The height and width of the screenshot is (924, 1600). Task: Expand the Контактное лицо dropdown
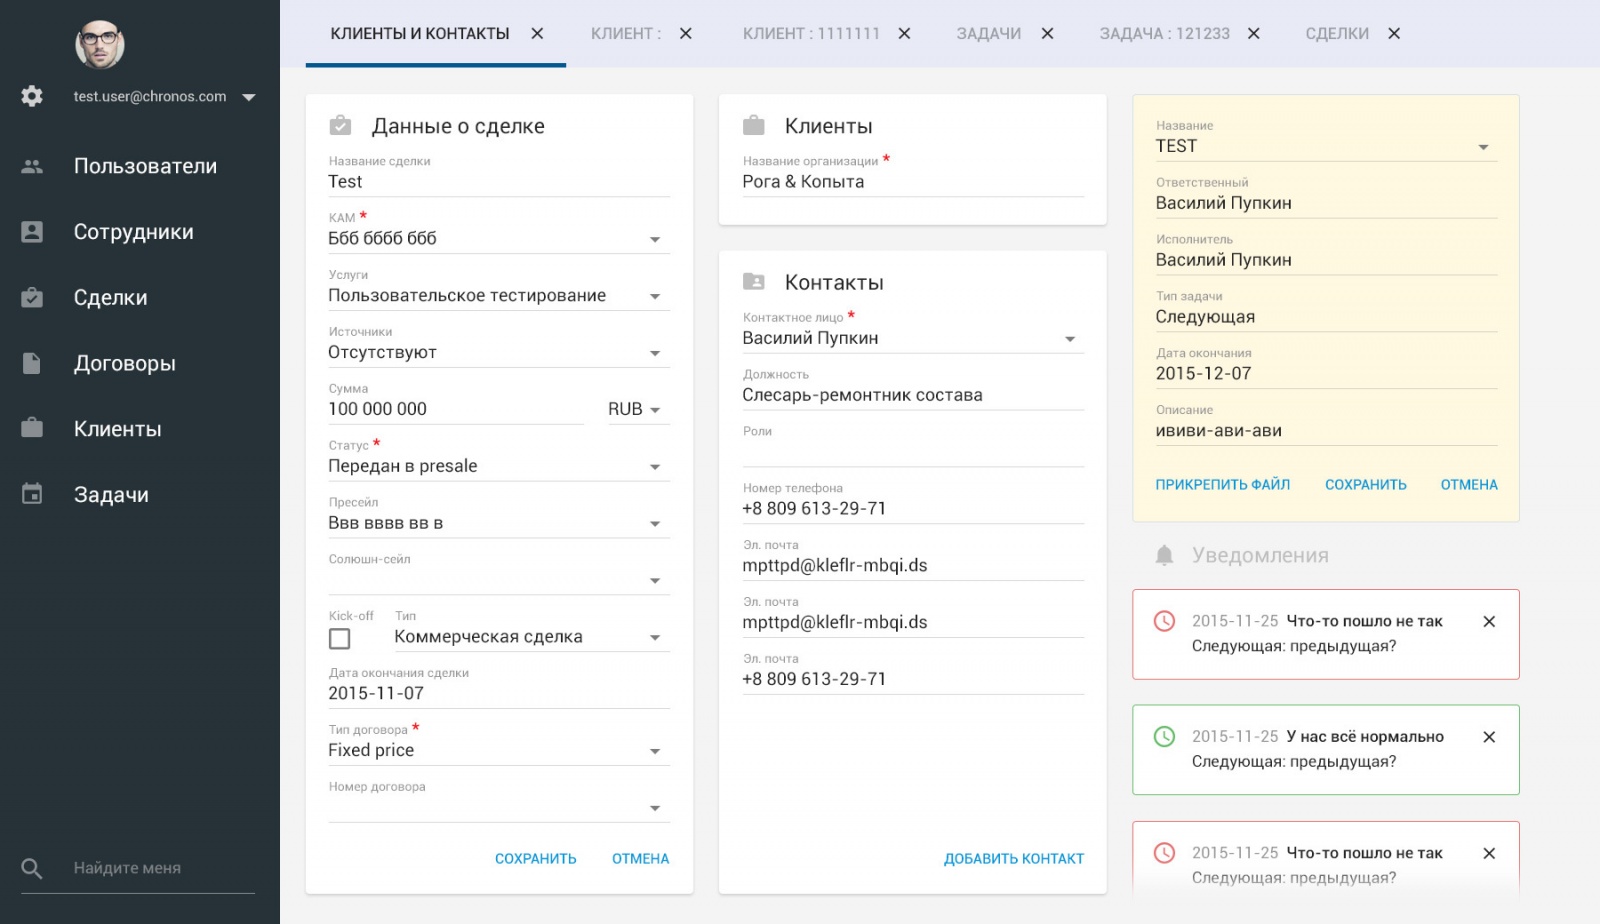(x=1070, y=339)
